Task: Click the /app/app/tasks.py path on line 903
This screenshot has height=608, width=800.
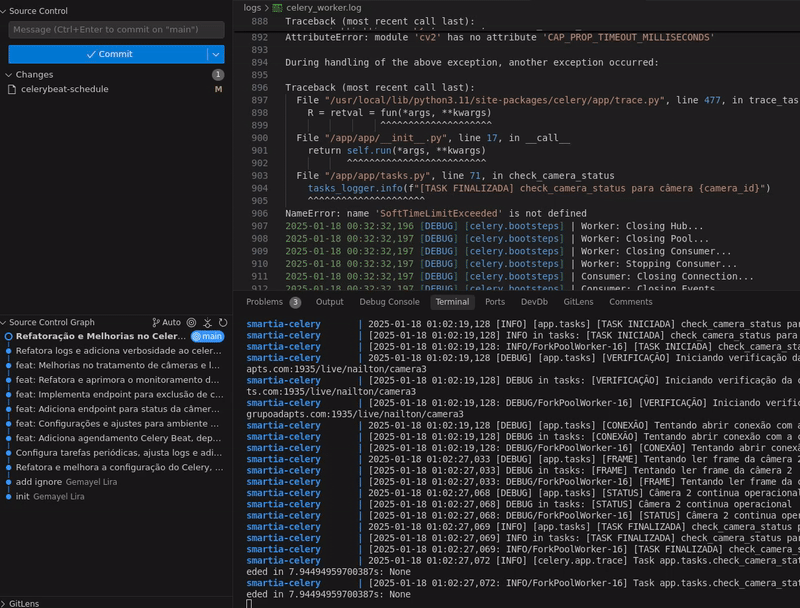Action: point(378,176)
